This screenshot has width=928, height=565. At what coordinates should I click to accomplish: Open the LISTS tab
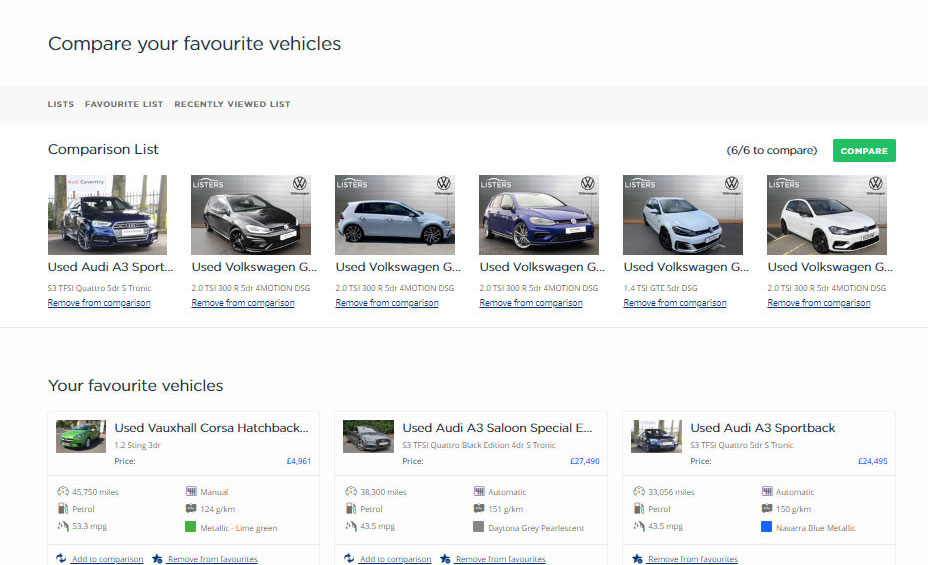point(61,104)
